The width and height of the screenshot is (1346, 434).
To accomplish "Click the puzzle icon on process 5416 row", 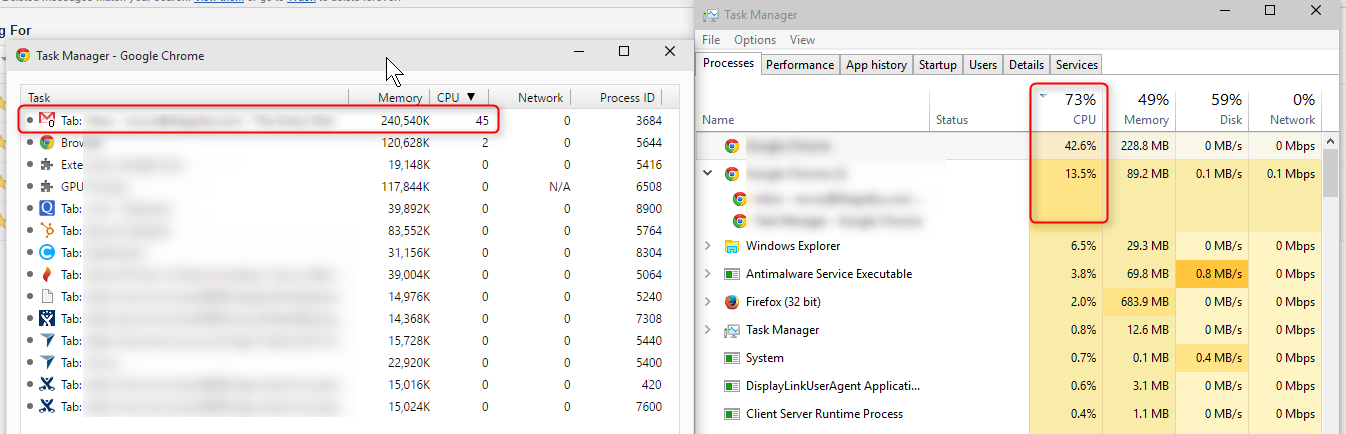I will (47, 164).
